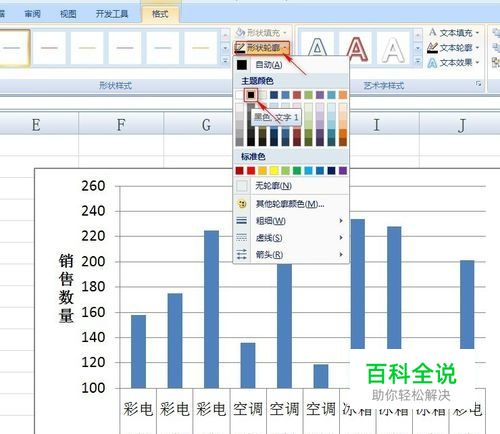Open the 视图 ribbon tab

(68, 14)
